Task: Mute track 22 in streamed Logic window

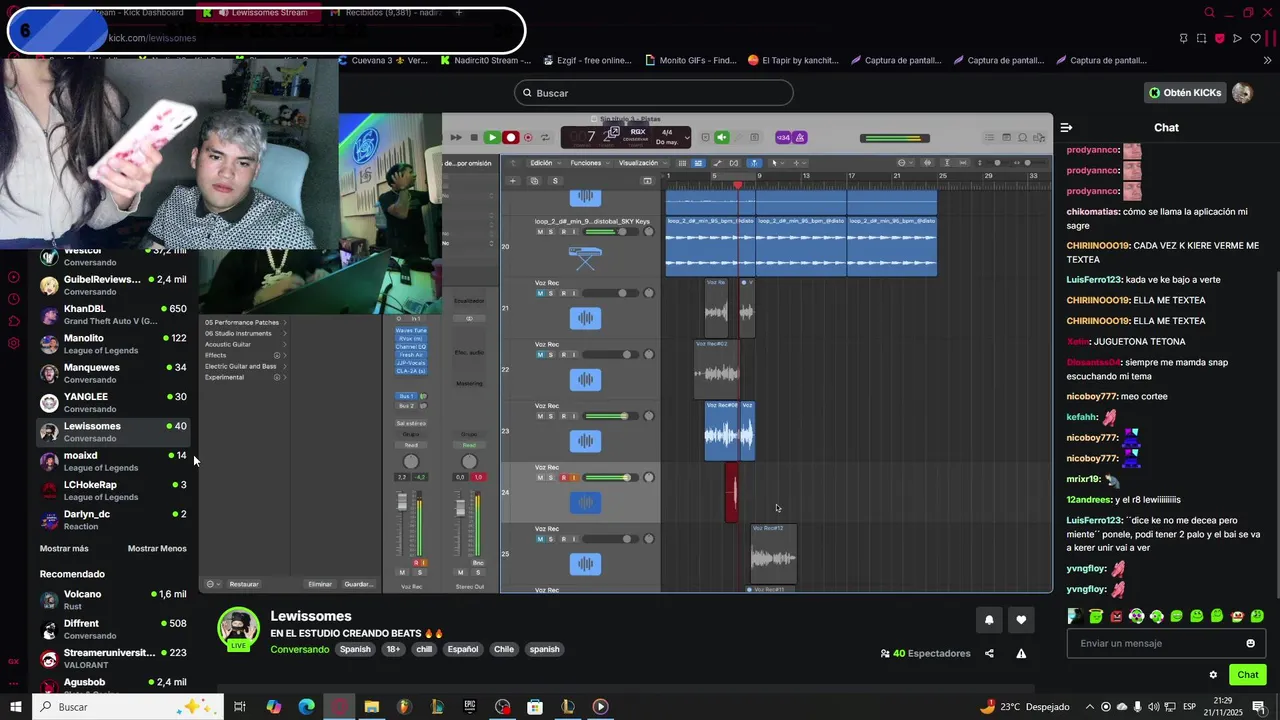Action: coord(540,355)
